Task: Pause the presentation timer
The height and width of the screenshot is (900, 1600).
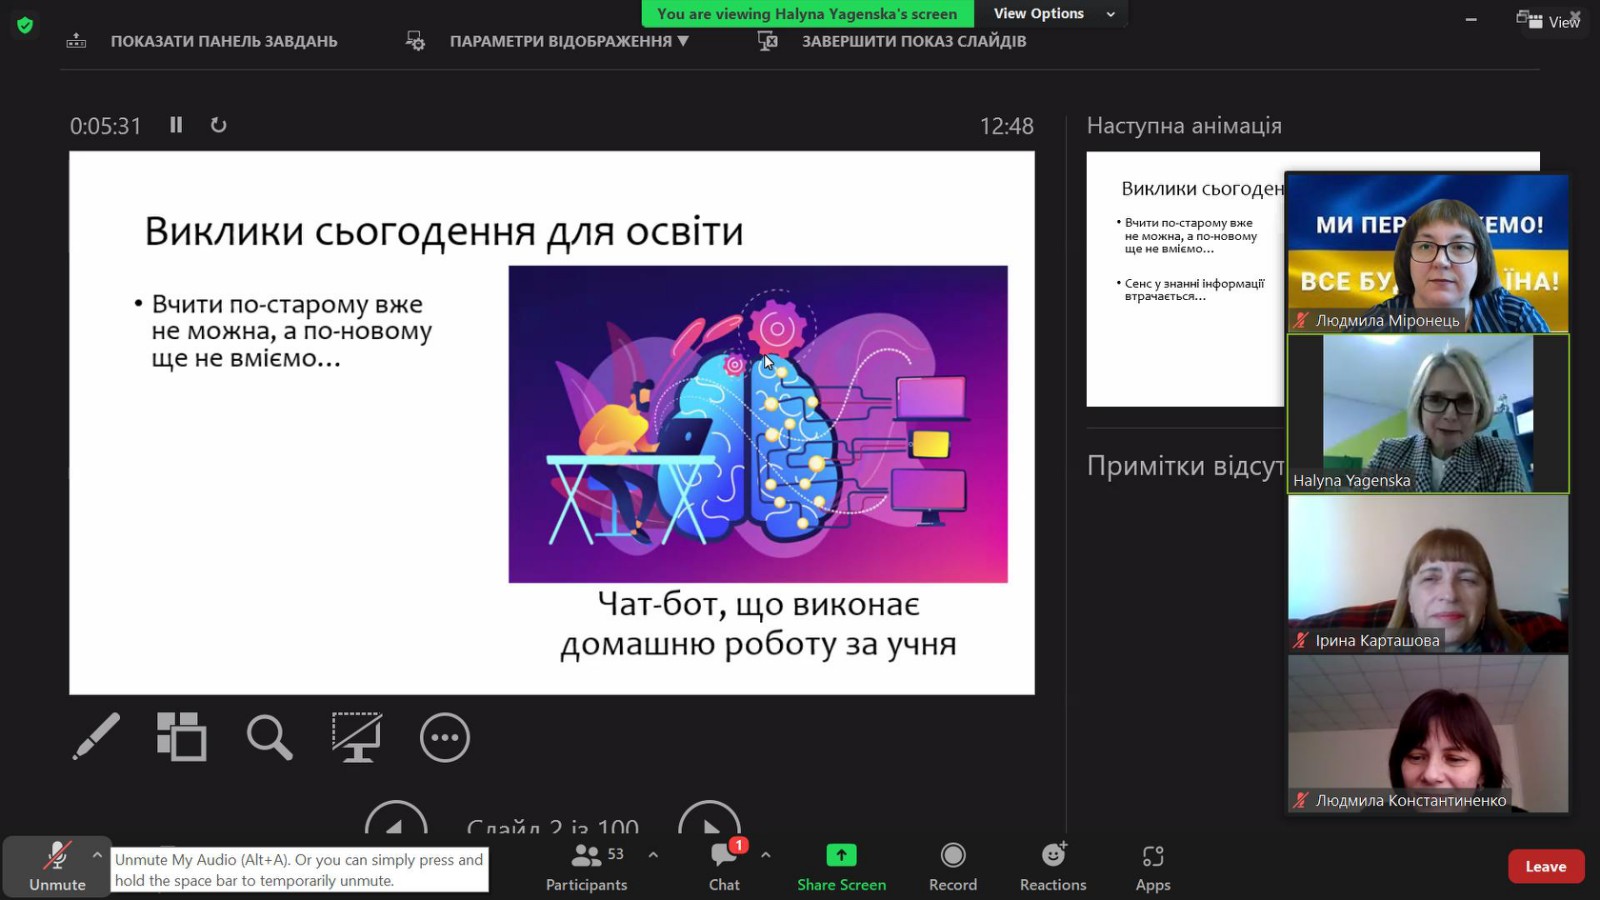Action: pyautogui.click(x=176, y=125)
